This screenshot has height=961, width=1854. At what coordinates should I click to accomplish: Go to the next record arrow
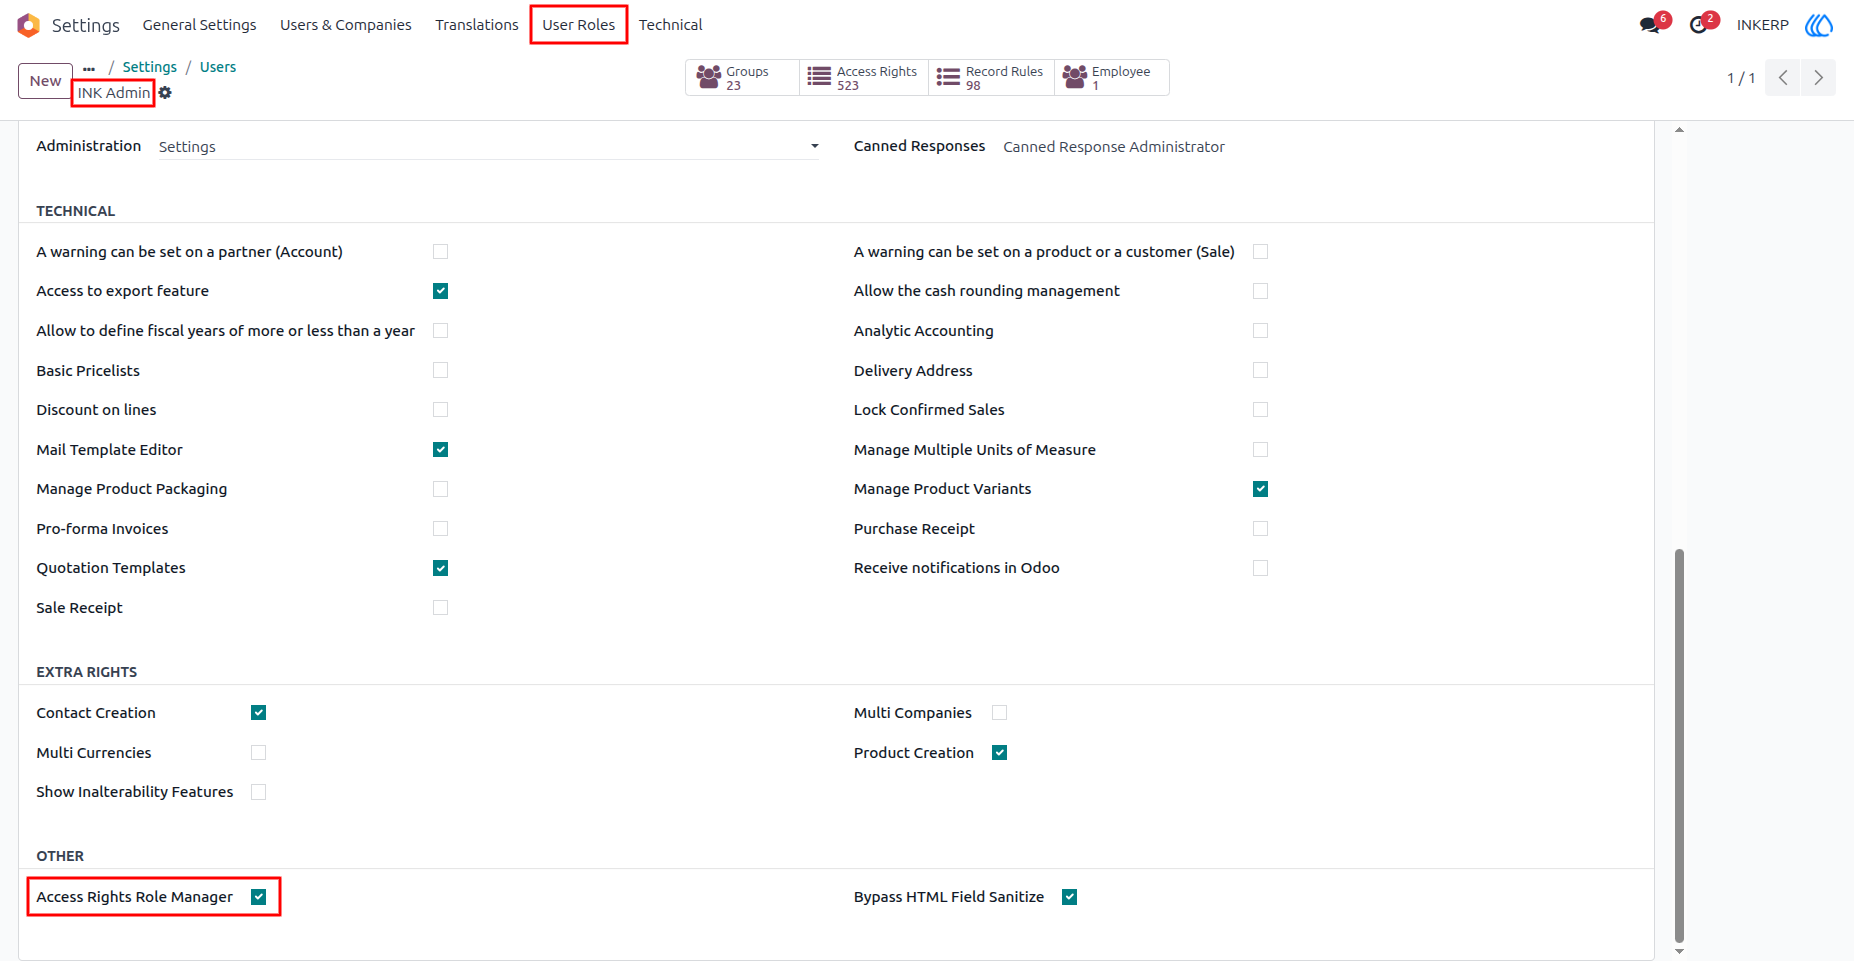point(1818,78)
